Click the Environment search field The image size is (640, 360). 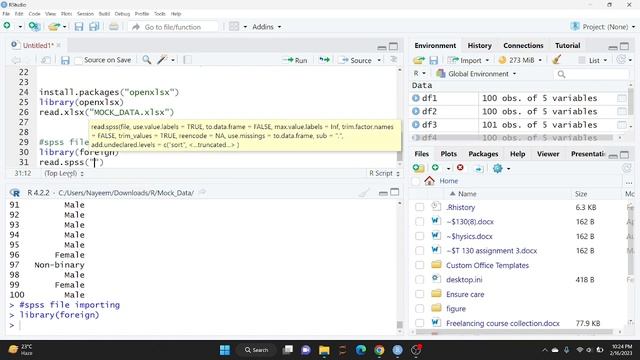[591, 74]
